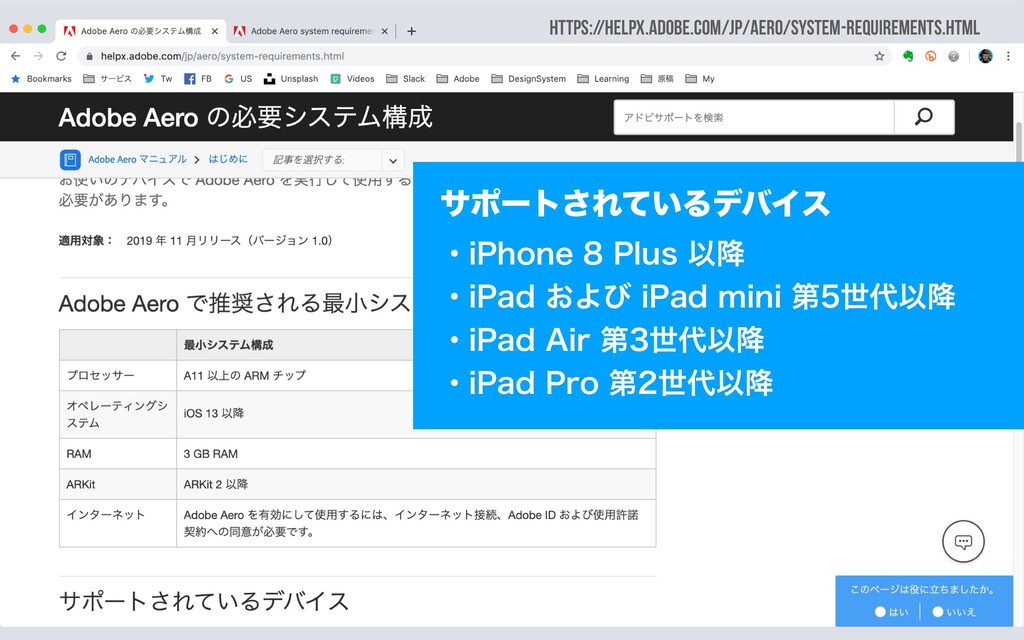This screenshot has width=1024, height=640.
Task: Click the Adobe Aero マニュアル book icon
Action: coord(70,159)
